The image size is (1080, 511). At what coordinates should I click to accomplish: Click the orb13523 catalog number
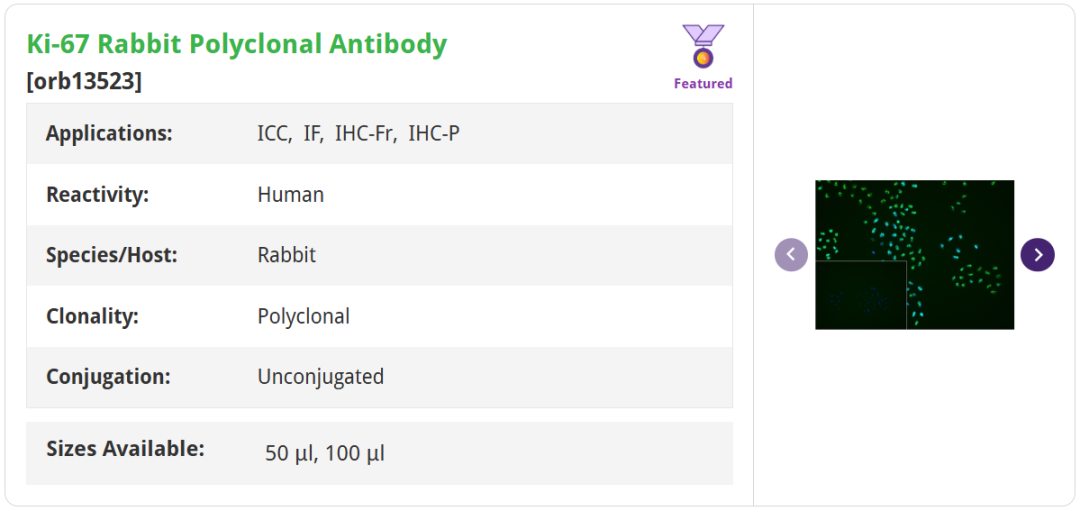(x=84, y=81)
